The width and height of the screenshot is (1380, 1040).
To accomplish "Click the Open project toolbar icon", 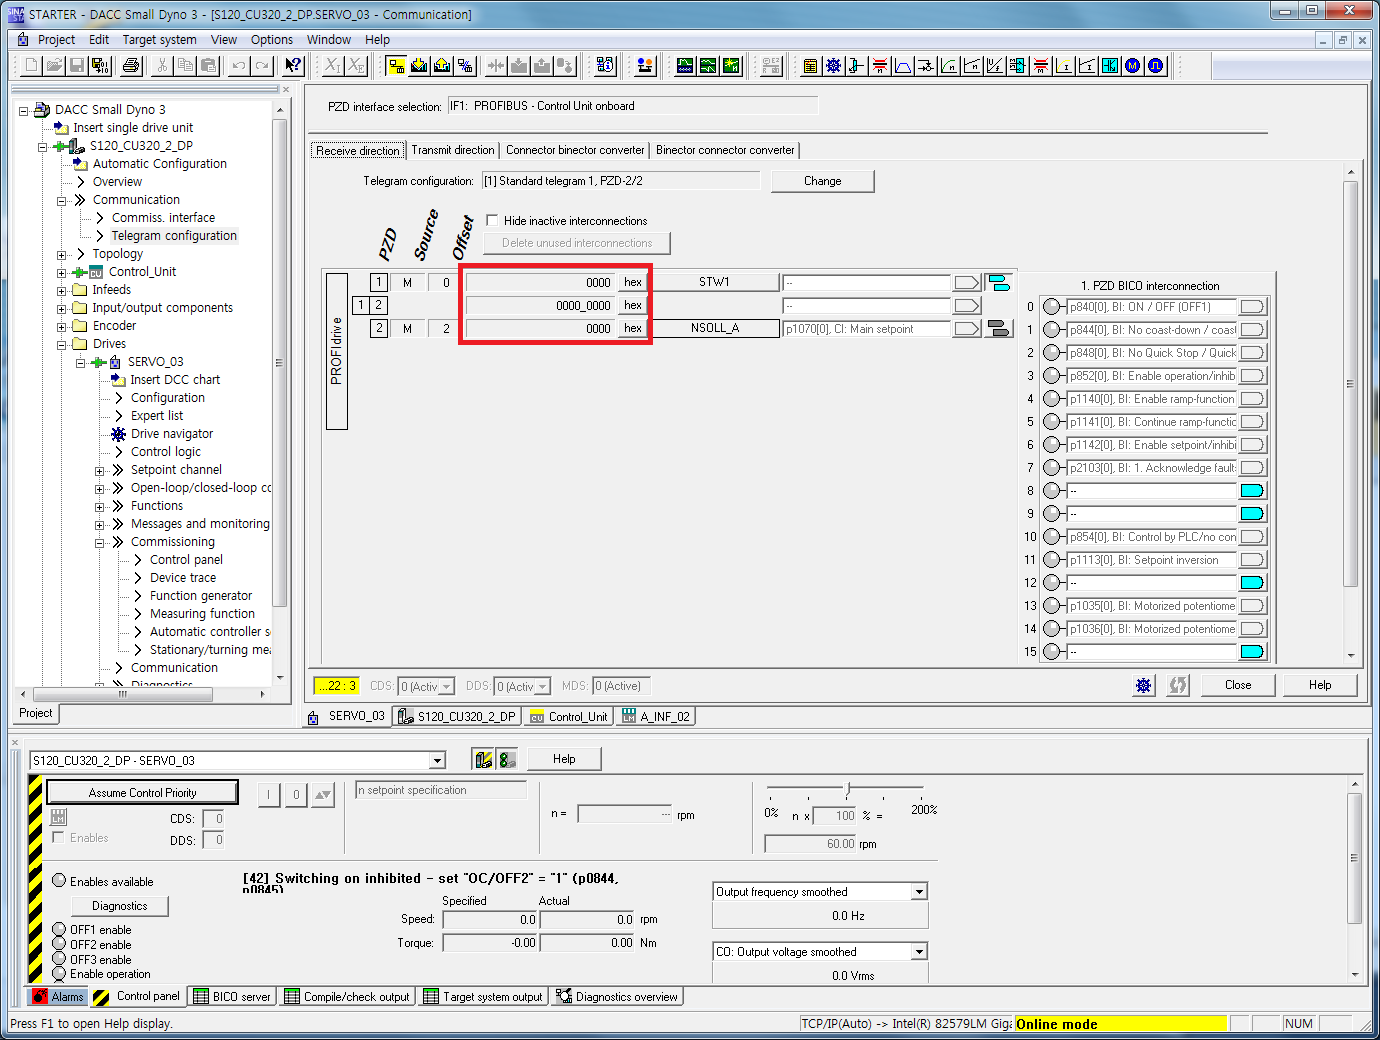I will pyautogui.click(x=54, y=66).
